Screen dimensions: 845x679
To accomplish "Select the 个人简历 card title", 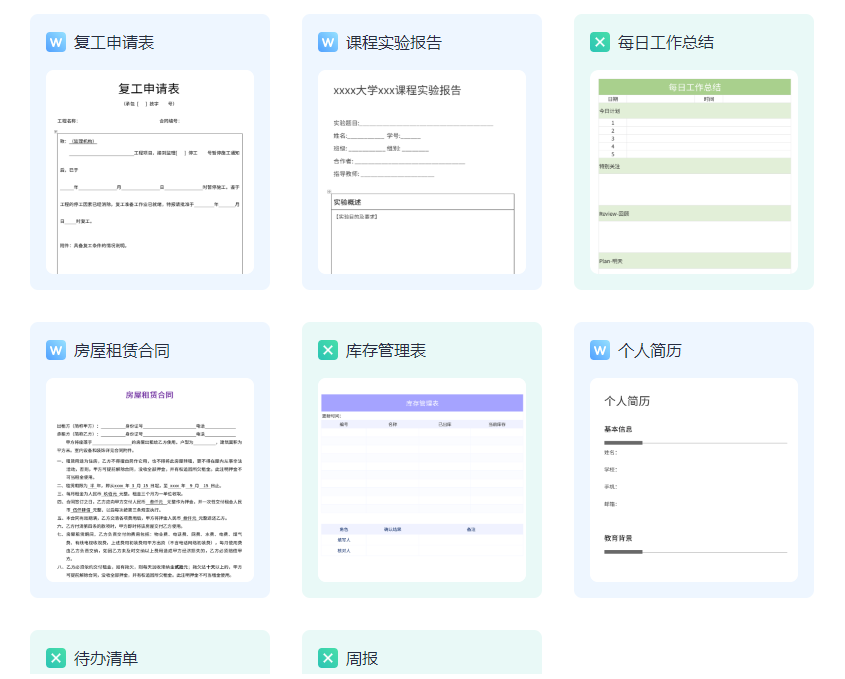I will pos(650,351).
